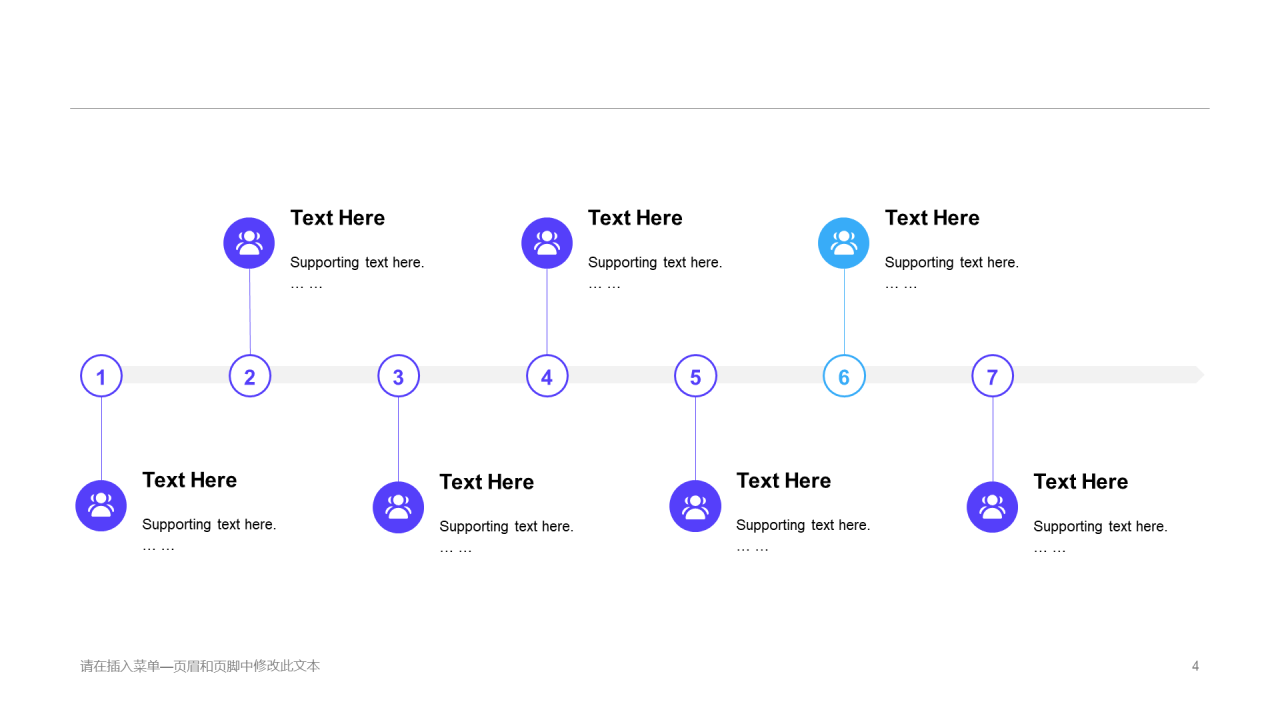
Task: Click the people icon below marker 7
Action: (x=992, y=507)
